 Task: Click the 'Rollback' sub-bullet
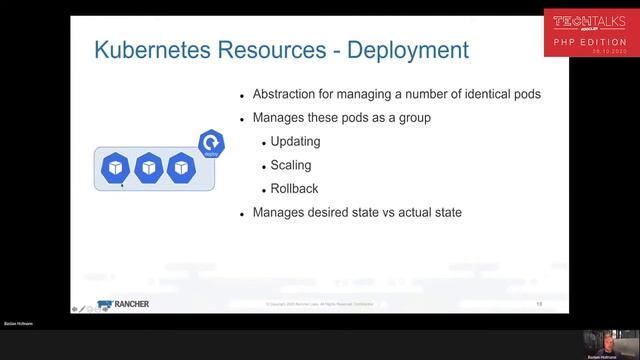[x=294, y=189]
